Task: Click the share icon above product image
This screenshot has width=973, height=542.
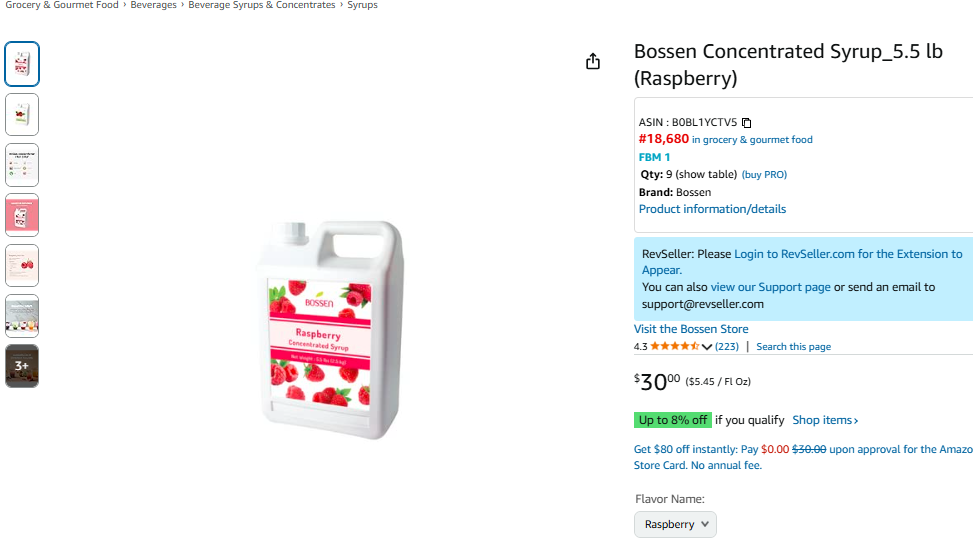Action: [x=593, y=62]
